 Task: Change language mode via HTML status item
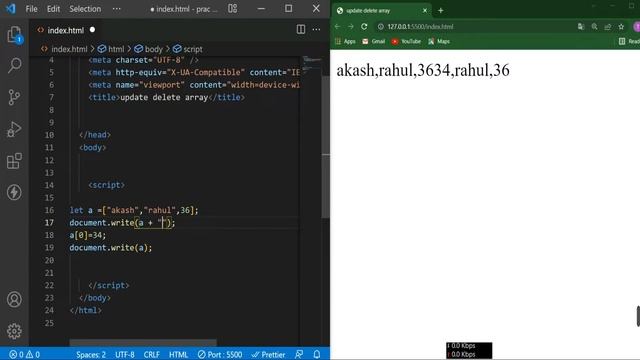coord(178,354)
